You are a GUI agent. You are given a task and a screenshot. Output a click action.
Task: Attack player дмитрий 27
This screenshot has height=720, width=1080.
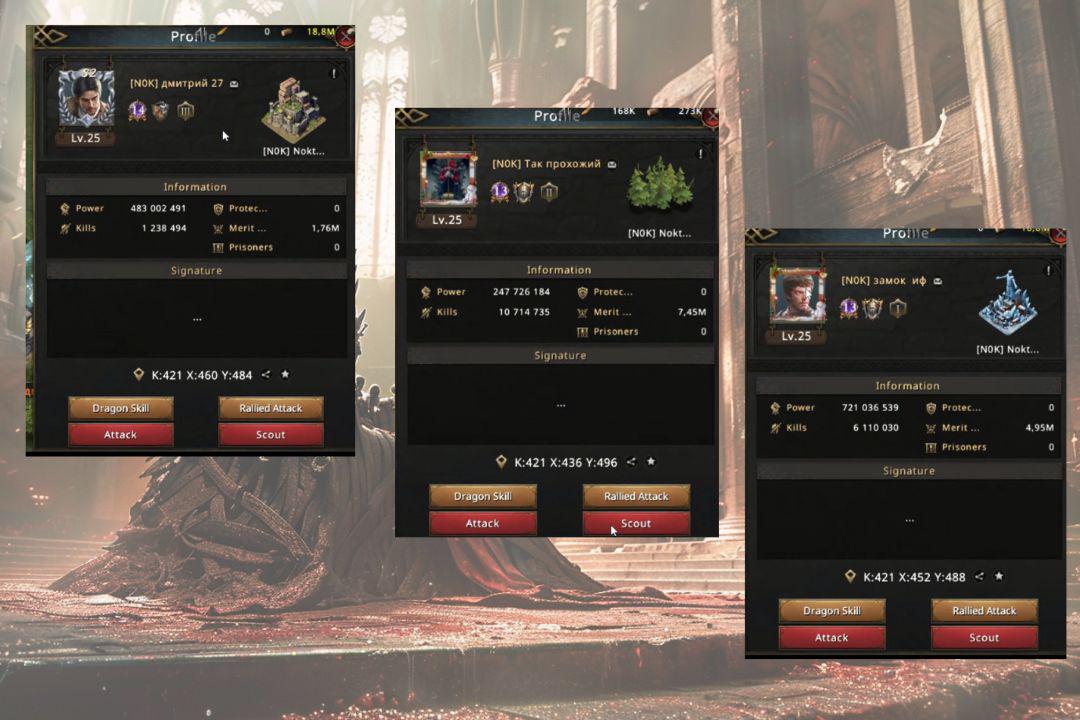point(121,435)
